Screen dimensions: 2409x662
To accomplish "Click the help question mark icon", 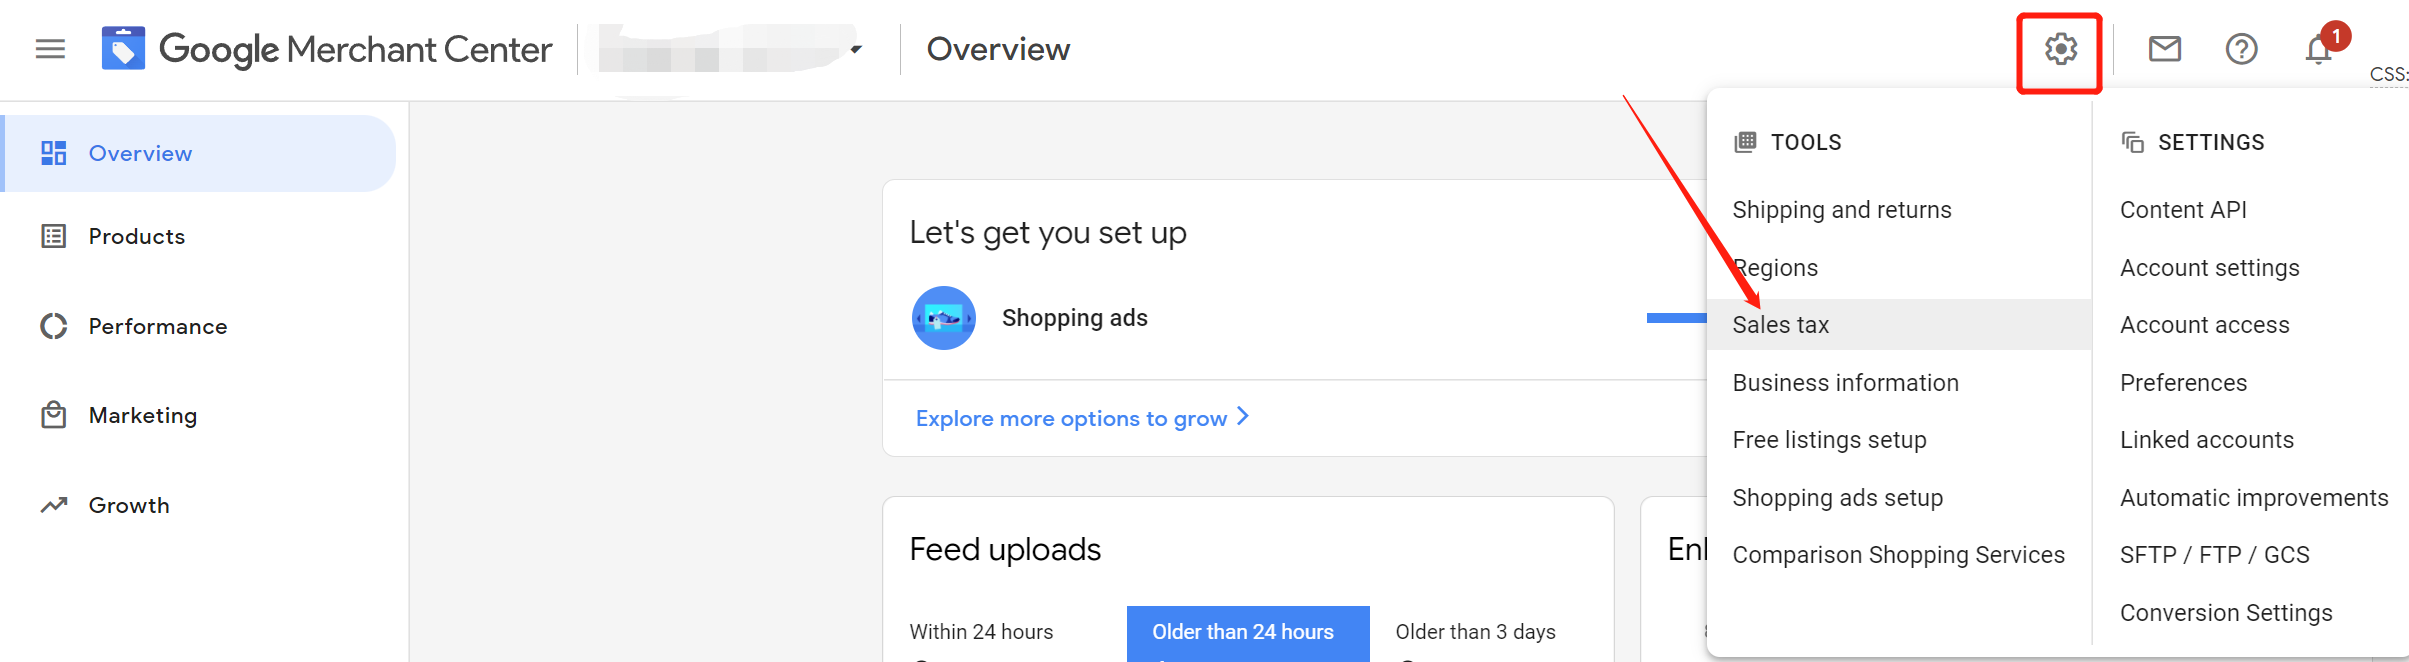I will [x=2241, y=49].
